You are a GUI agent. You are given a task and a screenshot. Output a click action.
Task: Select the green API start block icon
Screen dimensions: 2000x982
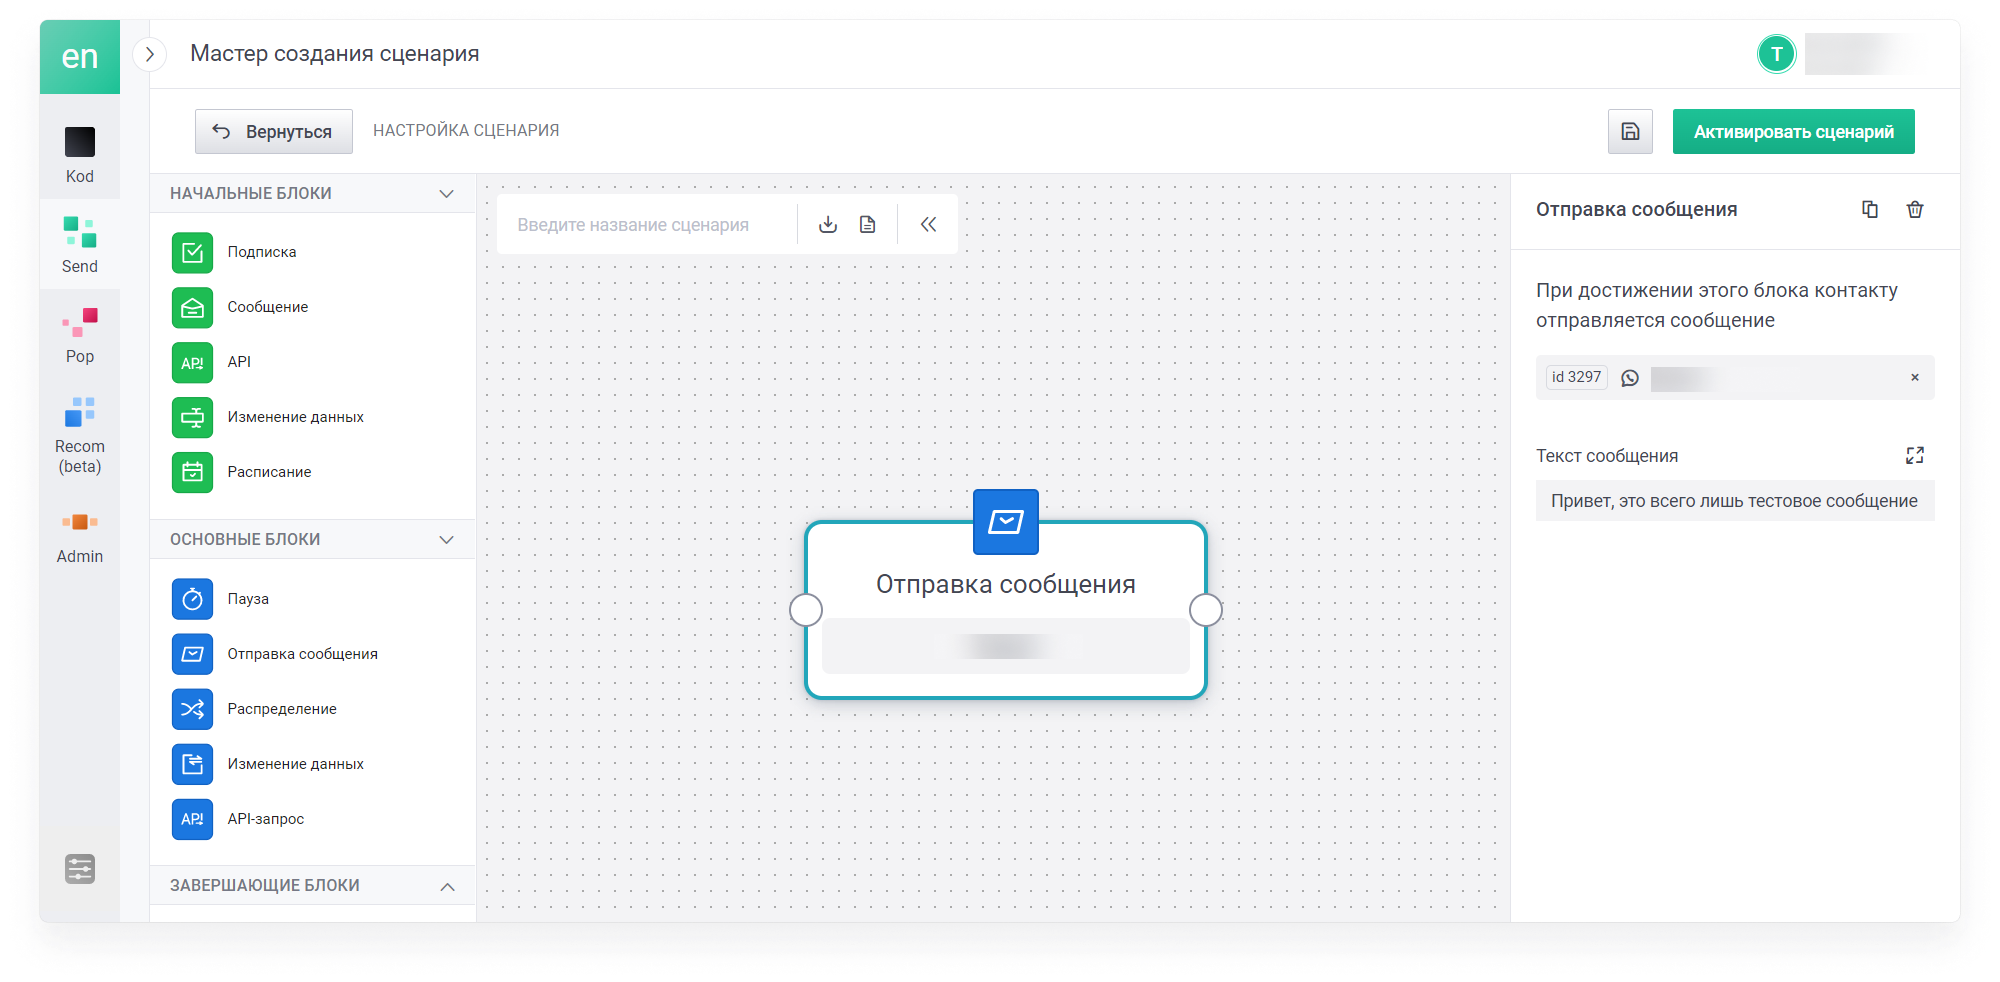(x=192, y=362)
